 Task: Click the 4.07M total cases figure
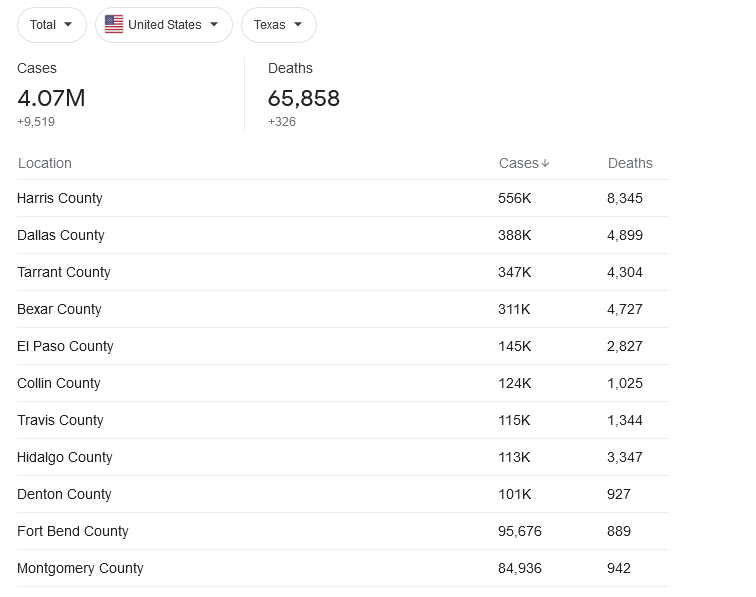(51, 98)
